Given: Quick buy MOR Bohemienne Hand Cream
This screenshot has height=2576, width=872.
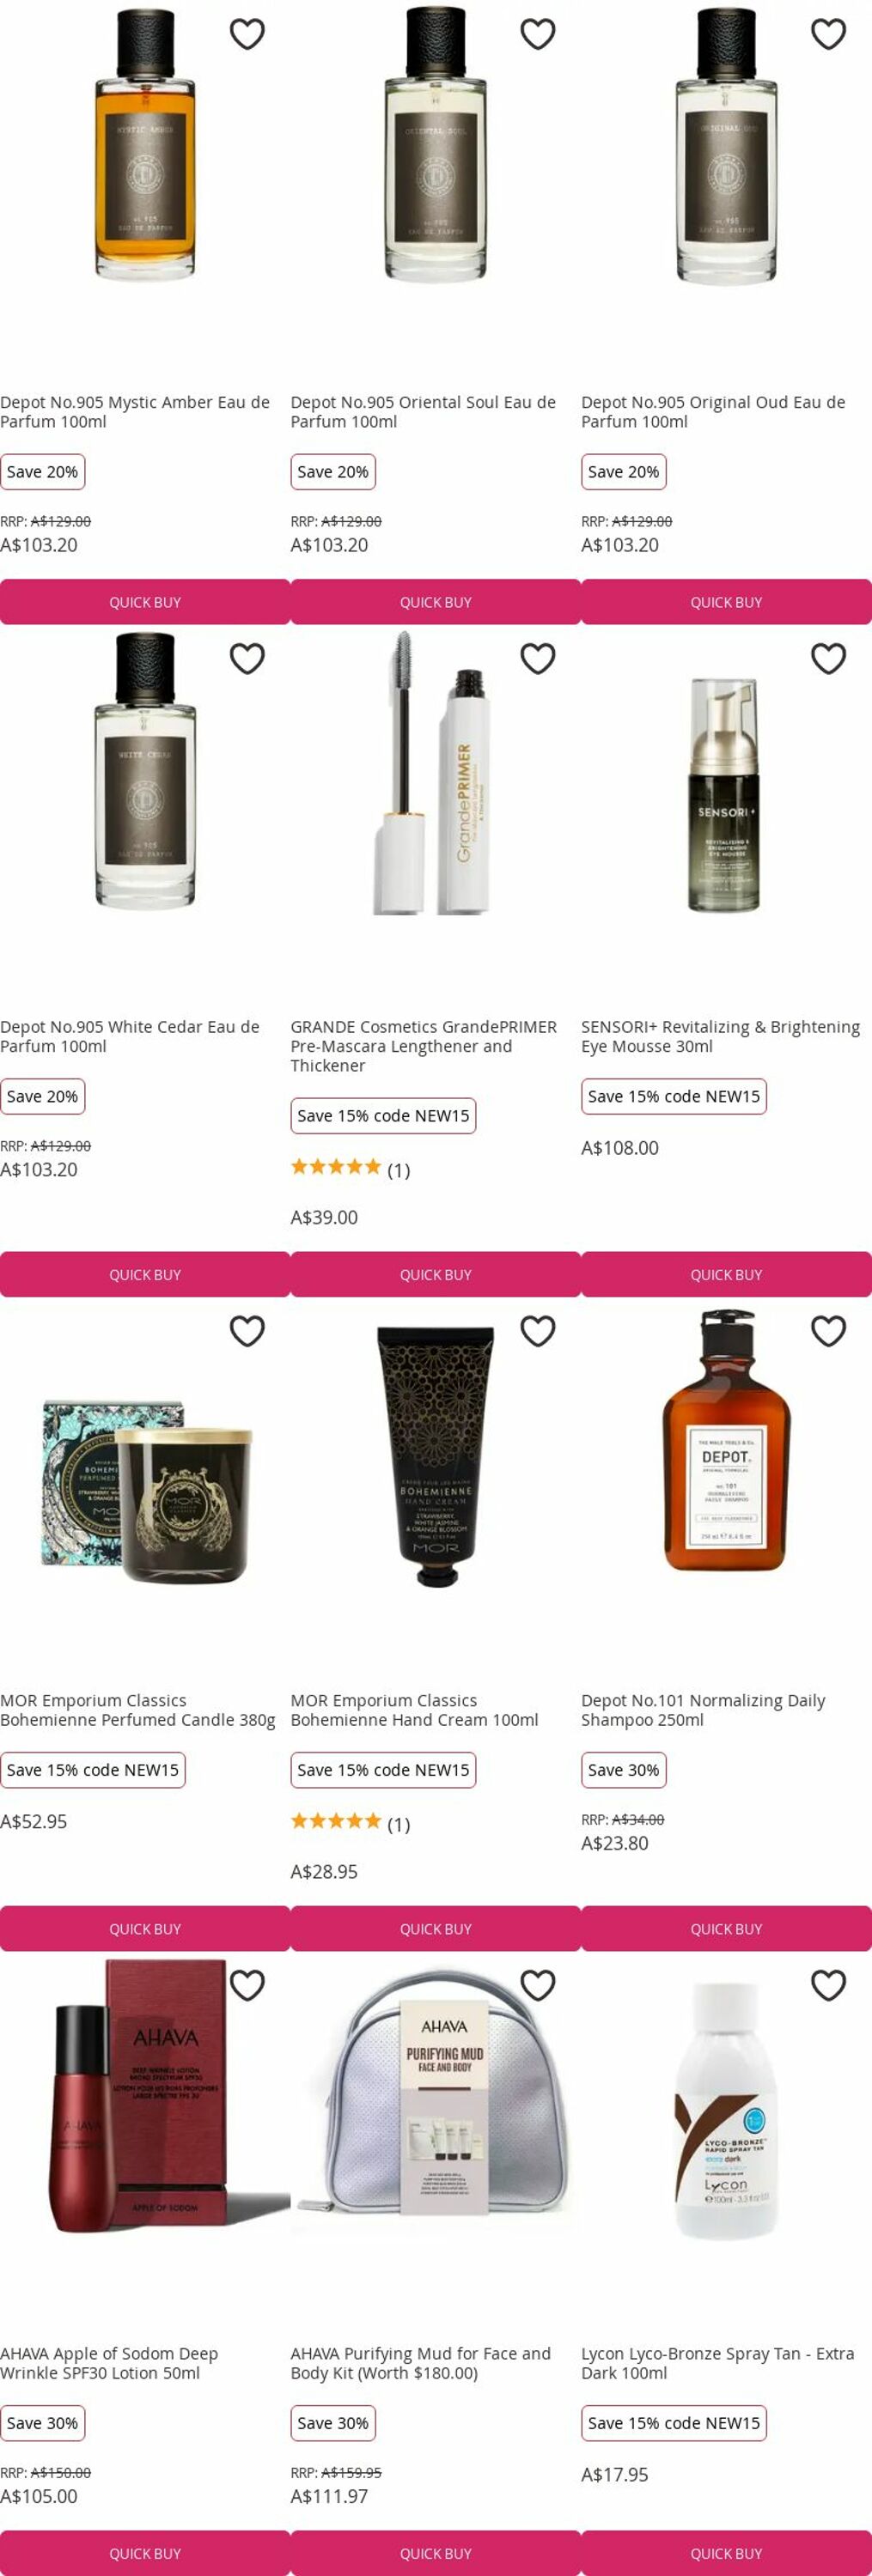Looking at the screenshot, I should tap(435, 1928).
